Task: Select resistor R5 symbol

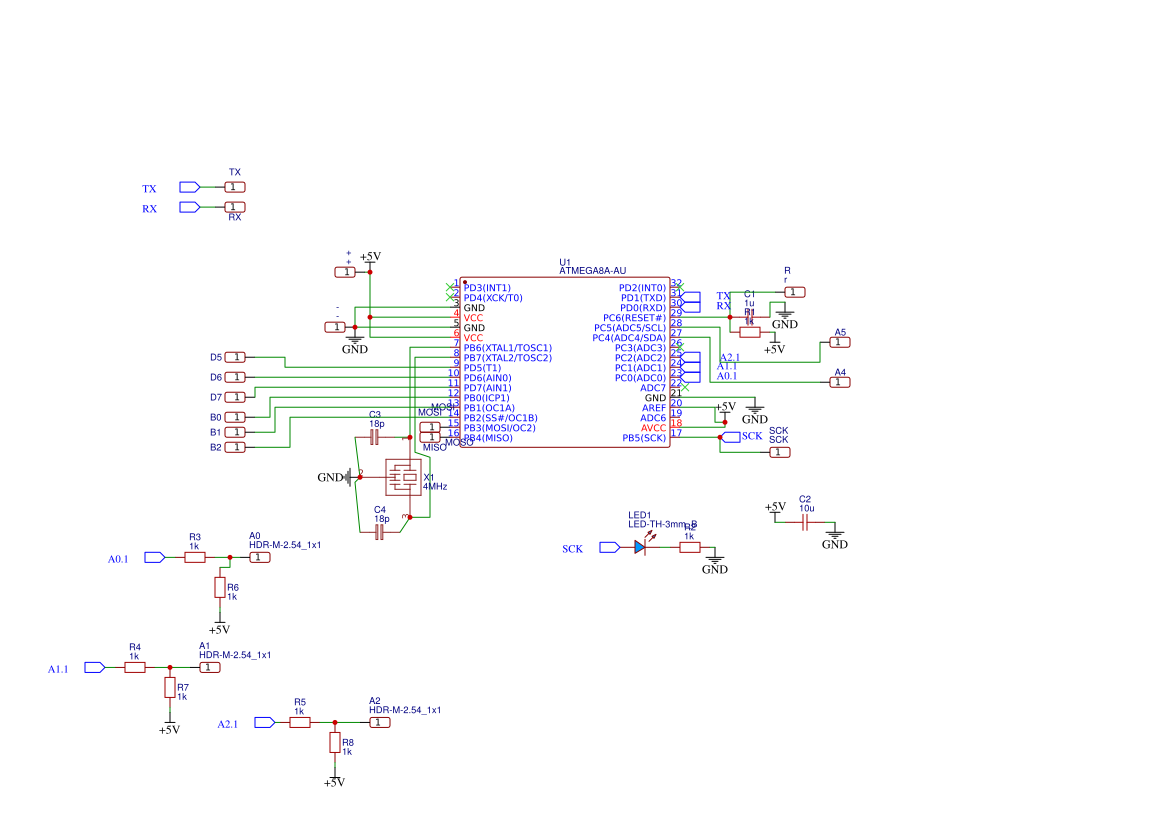Action: pos(300,722)
